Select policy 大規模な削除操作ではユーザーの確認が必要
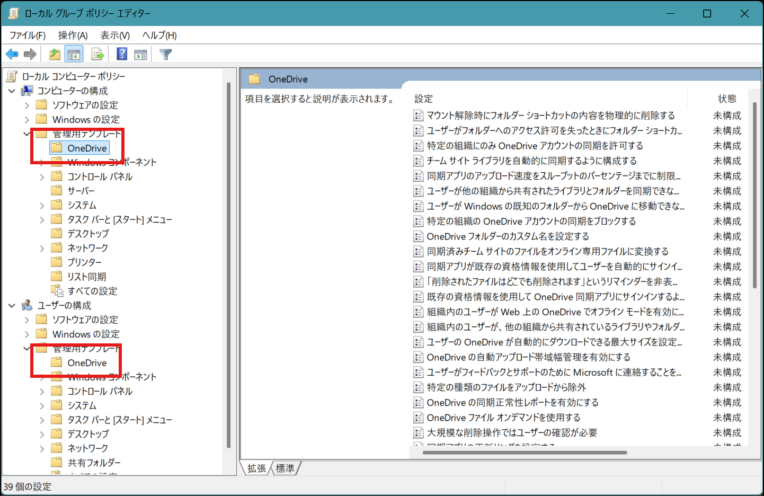 [x=512, y=433]
